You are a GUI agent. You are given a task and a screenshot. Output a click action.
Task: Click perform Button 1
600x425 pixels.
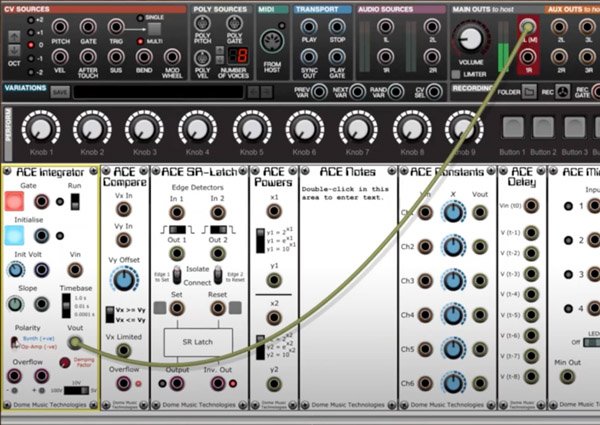(x=513, y=127)
